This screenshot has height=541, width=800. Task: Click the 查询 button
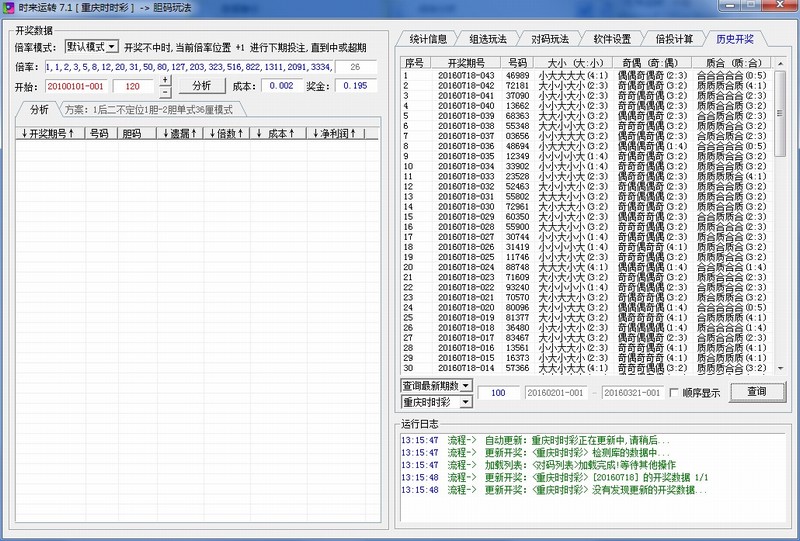(756, 392)
